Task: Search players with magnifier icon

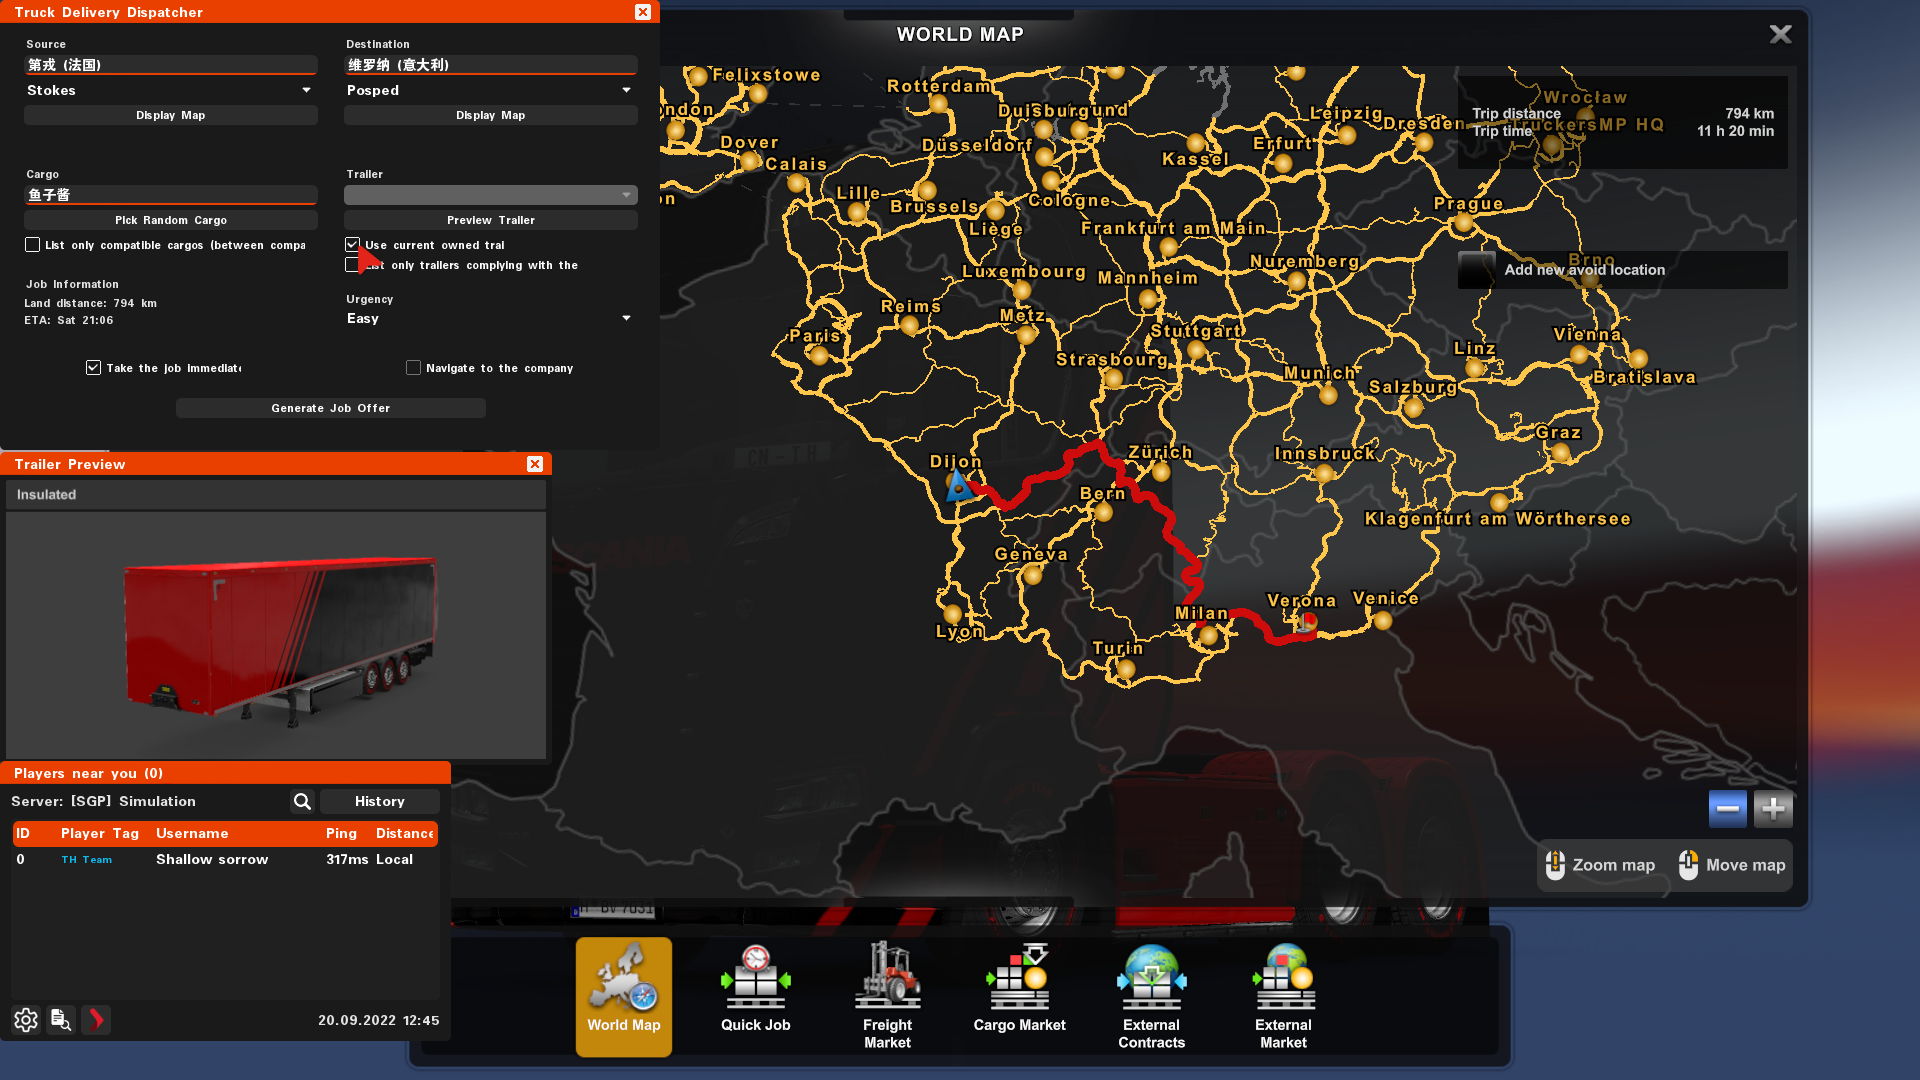Action: pos(302,801)
